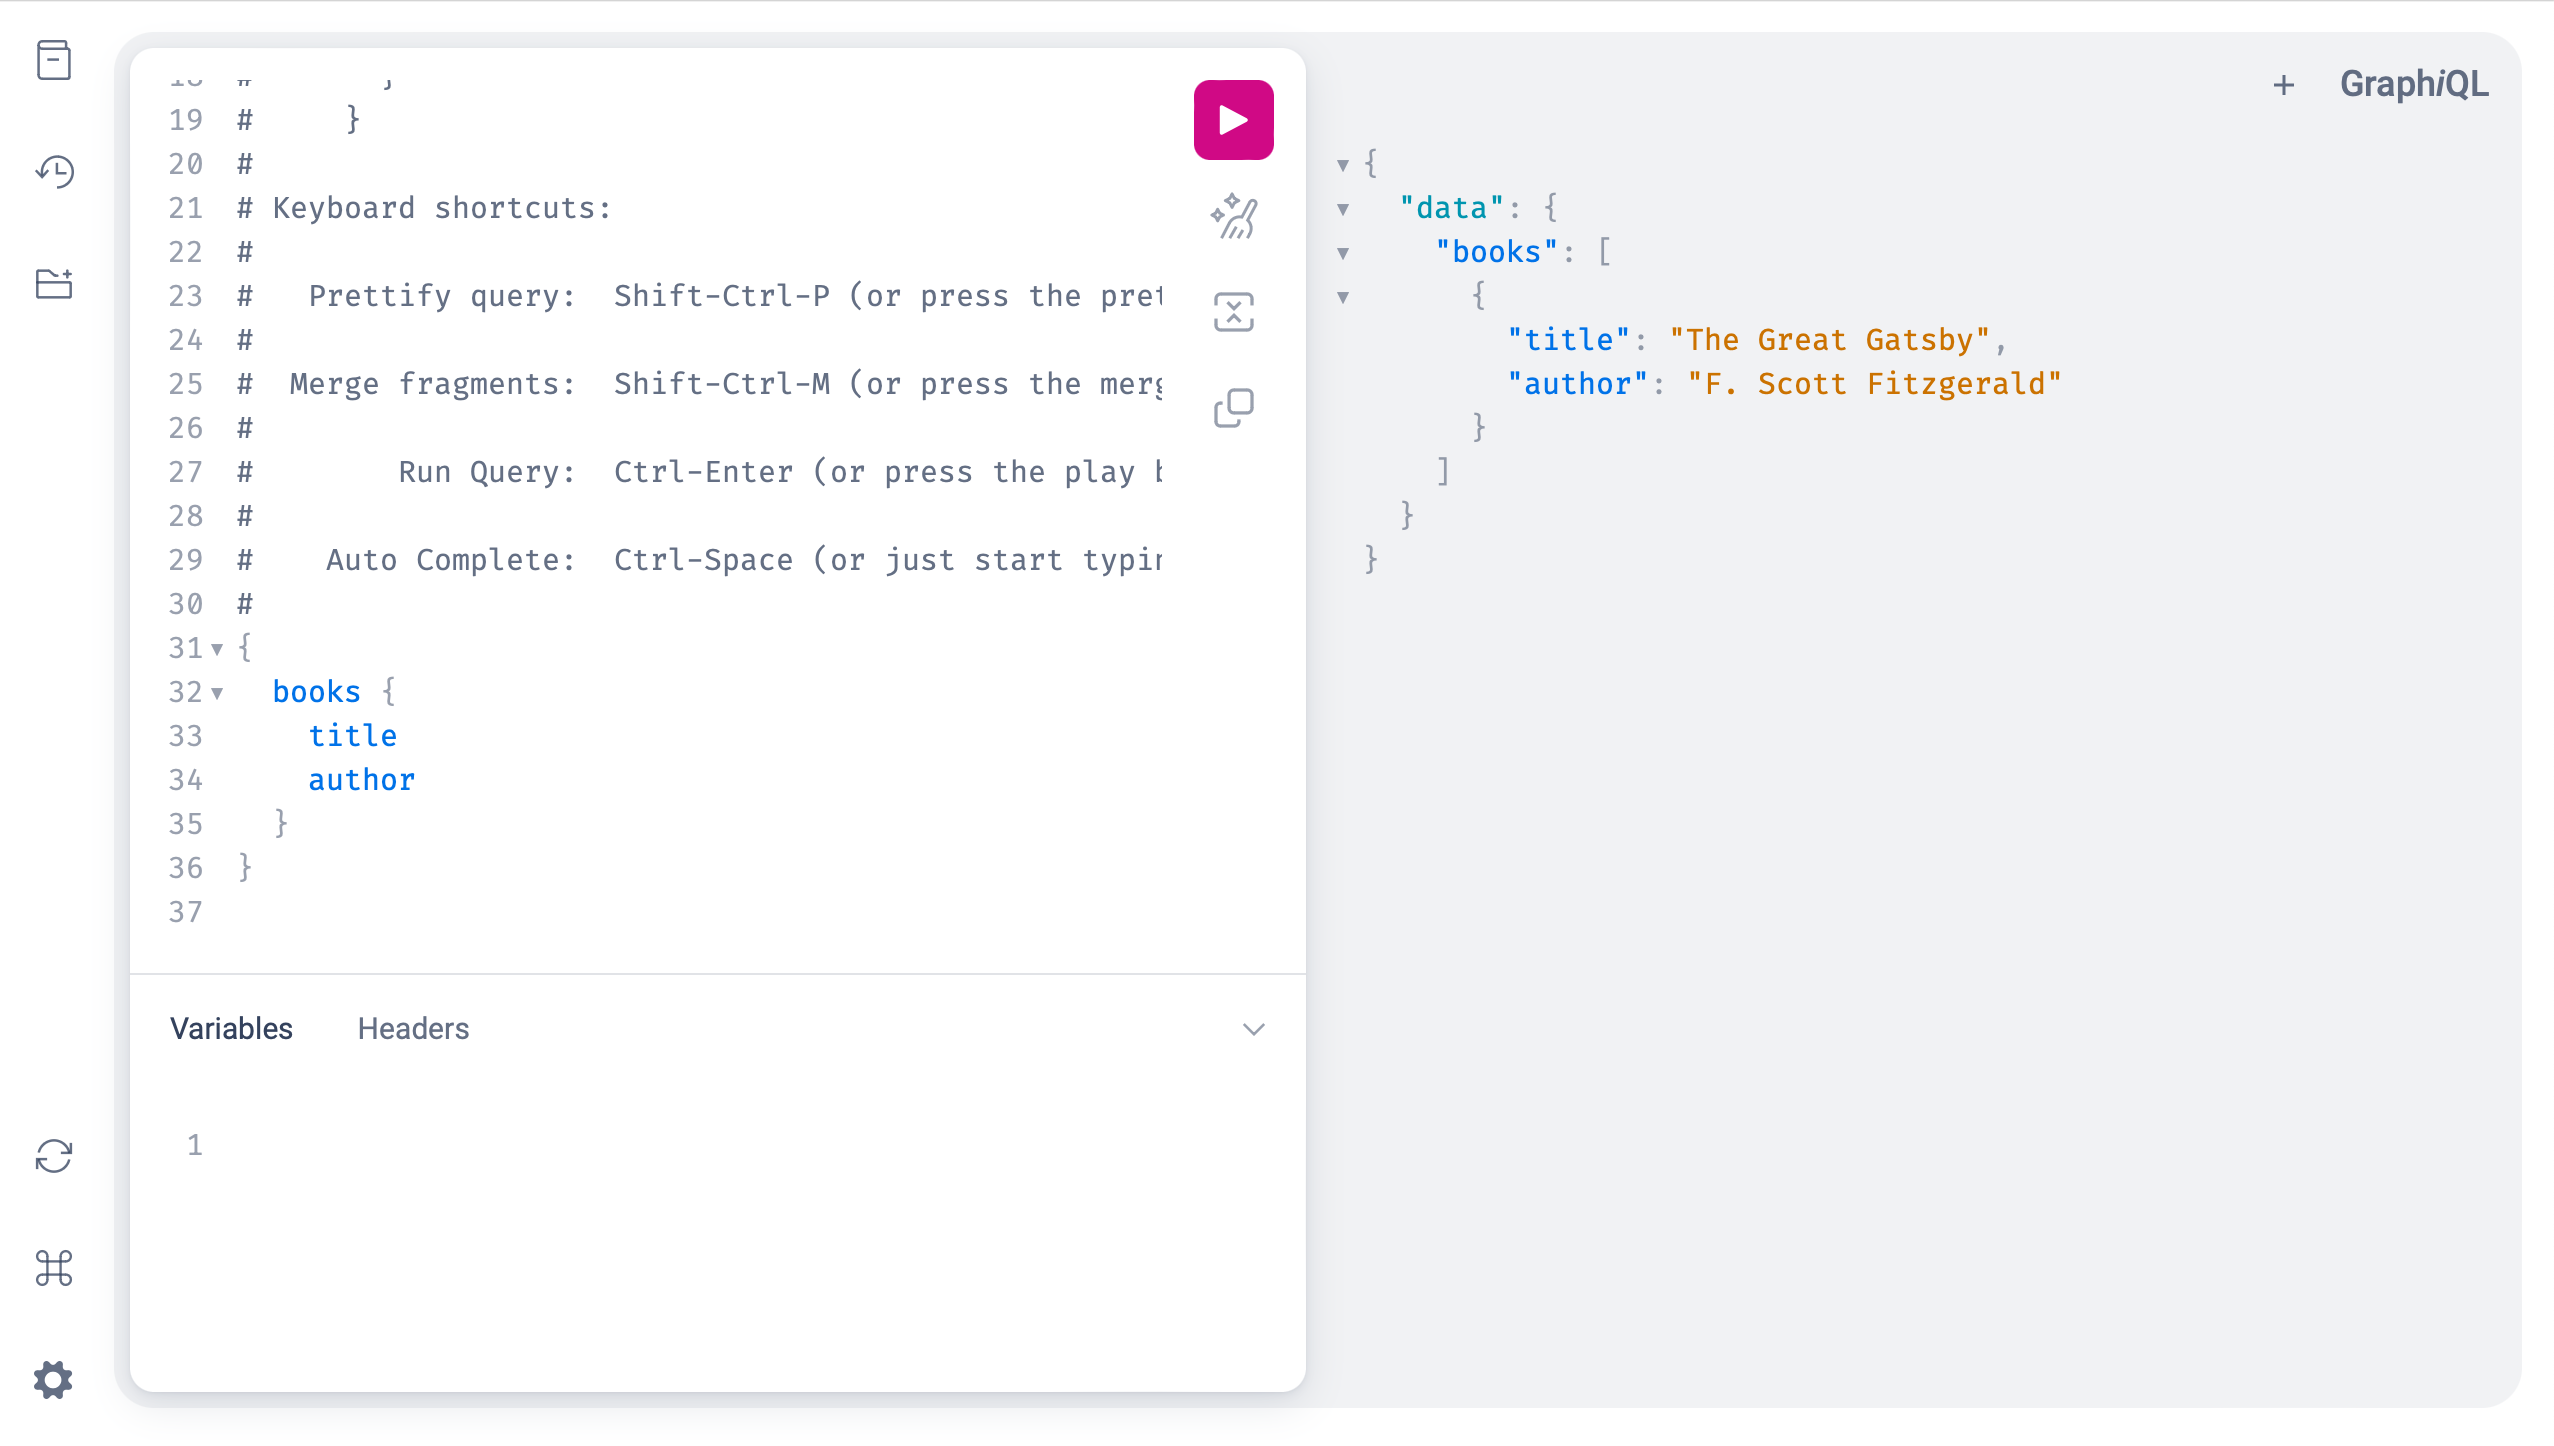Collapse the first book object arrow
Image resolution: width=2554 pixels, height=1446 pixels.
point(1343,297)
